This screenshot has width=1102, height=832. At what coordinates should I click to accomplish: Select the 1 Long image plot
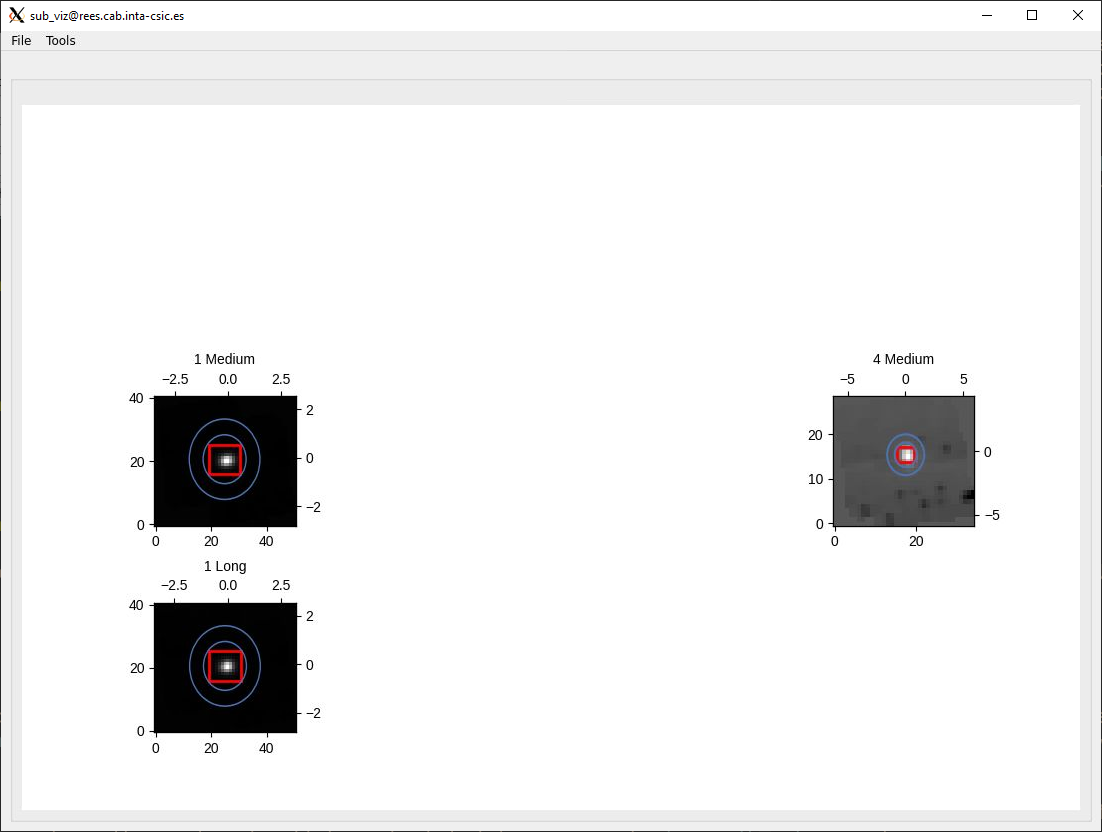pos(226,668)
